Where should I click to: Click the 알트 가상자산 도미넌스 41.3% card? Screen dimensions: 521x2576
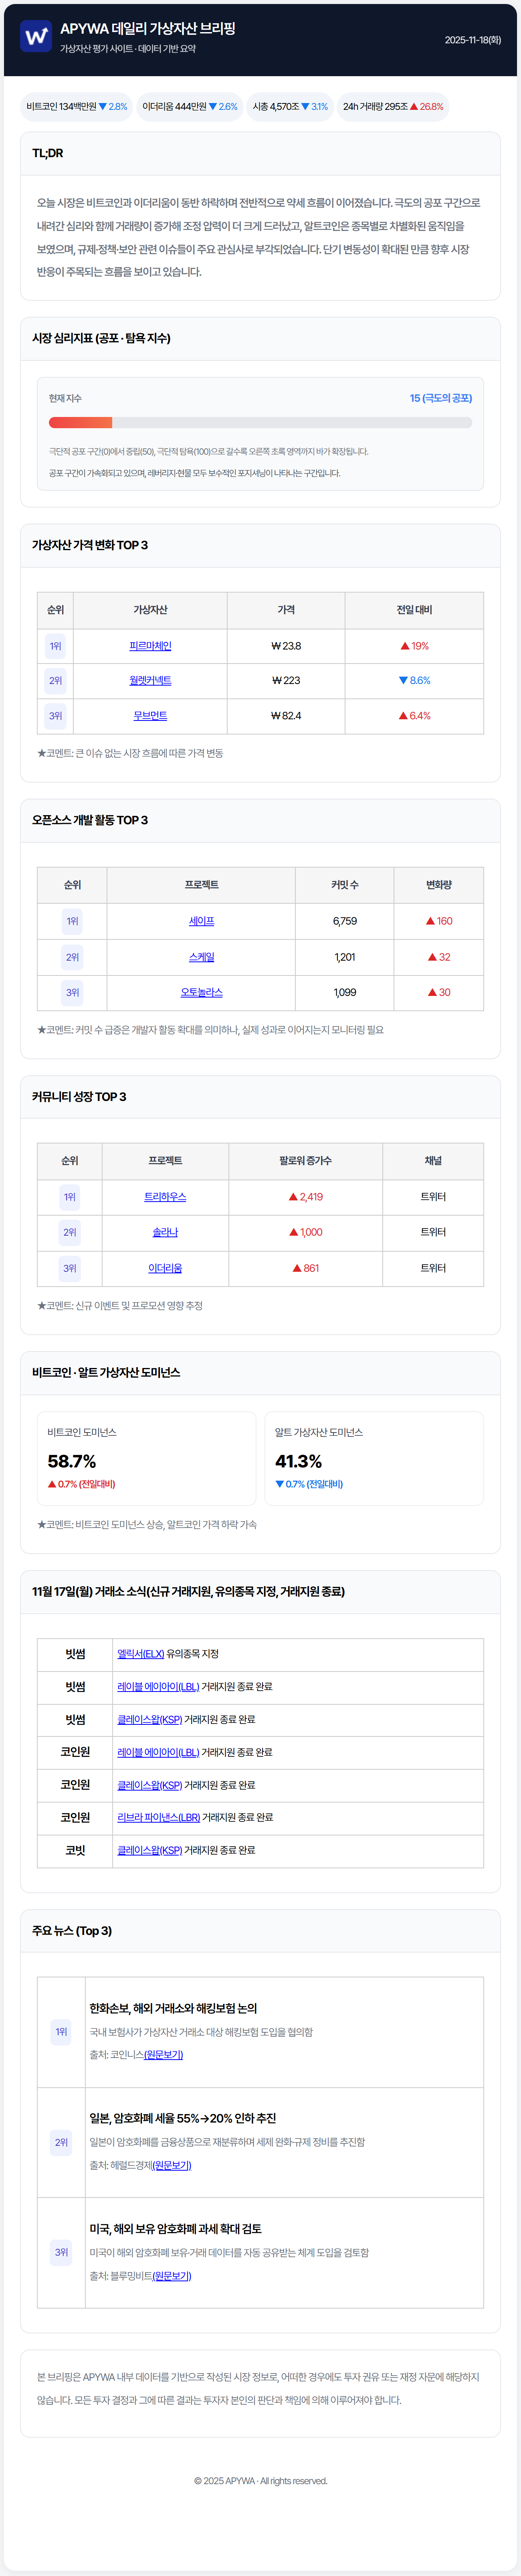(x=373, y=1458)
